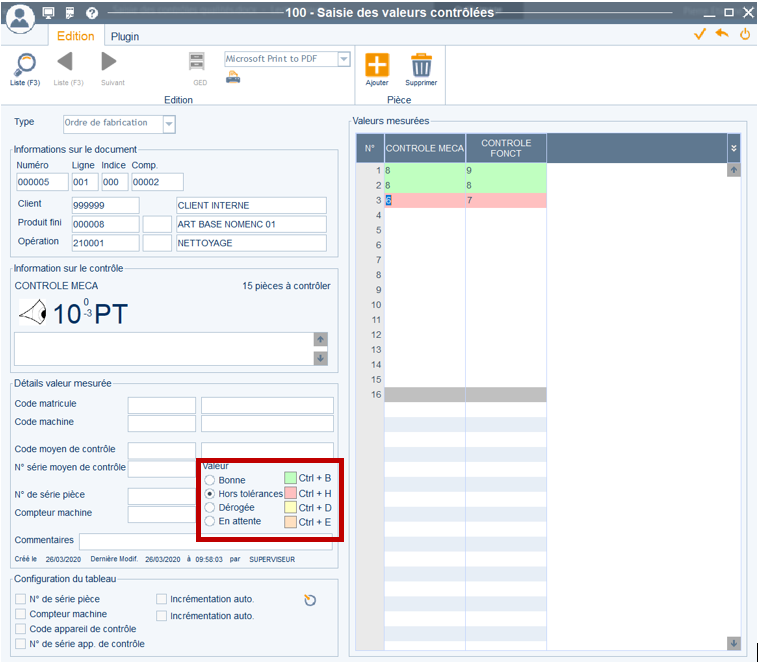Click the user profile avatar icon
This screenshot has width=760, height=671.
[20, 17]
